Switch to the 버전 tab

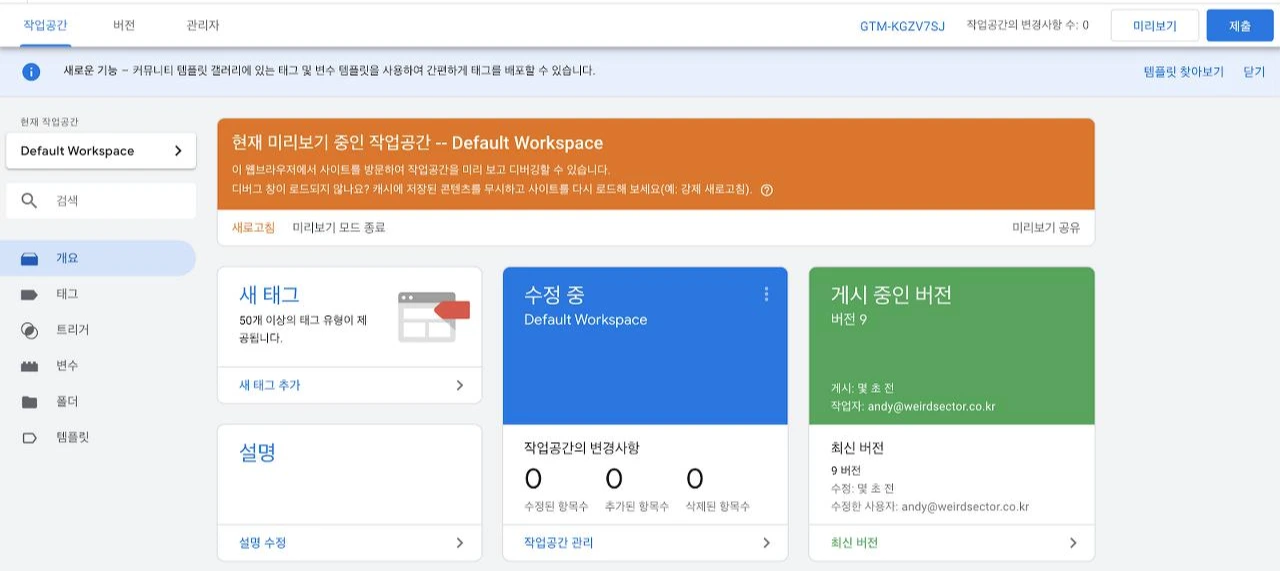pos(124,25)
